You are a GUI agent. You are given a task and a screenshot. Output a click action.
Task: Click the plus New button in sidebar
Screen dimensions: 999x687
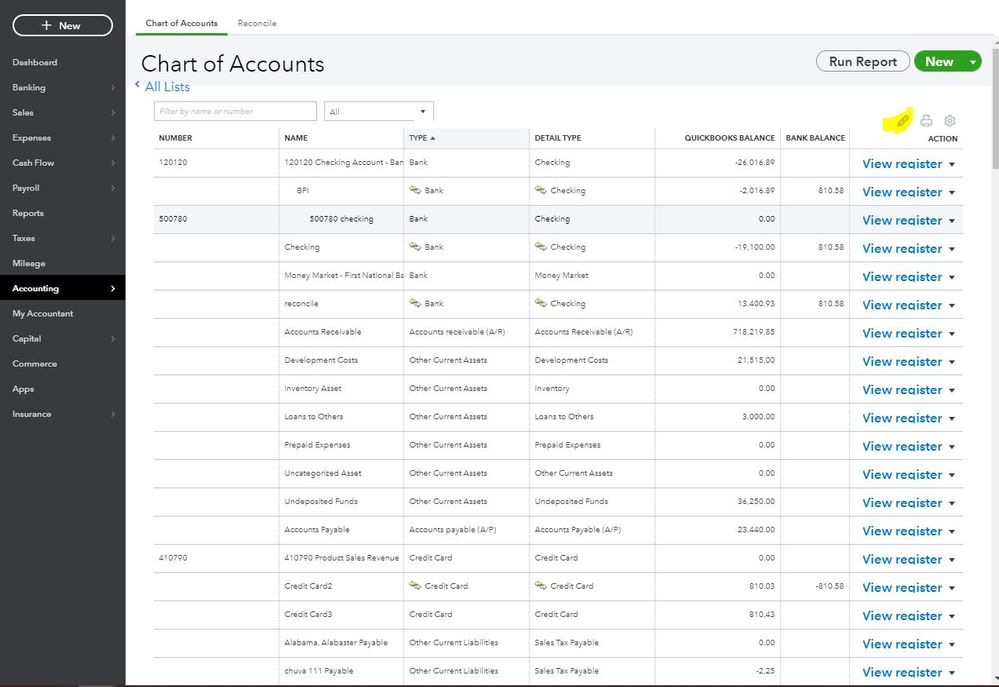[62, 25]
